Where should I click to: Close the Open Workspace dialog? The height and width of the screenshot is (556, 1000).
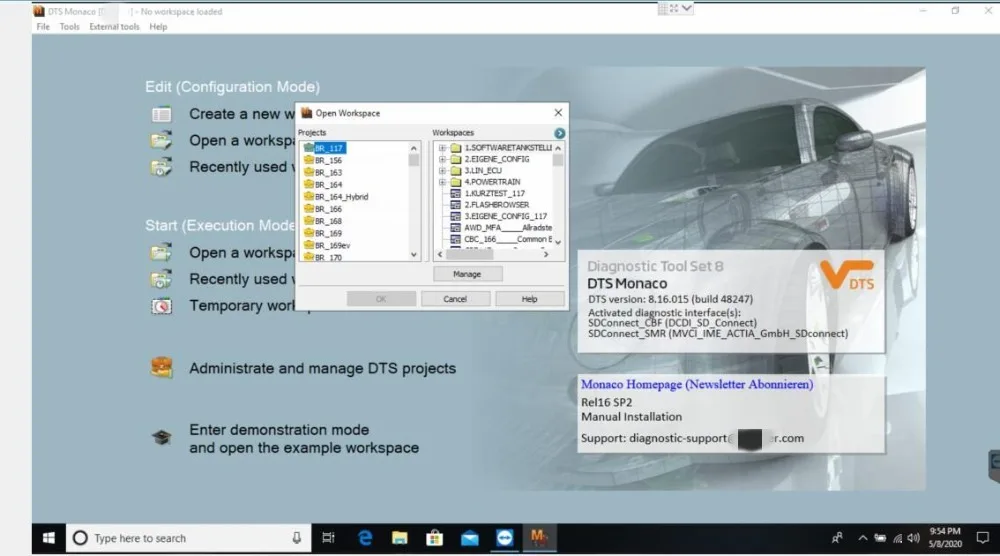click(x=558, y=113)
